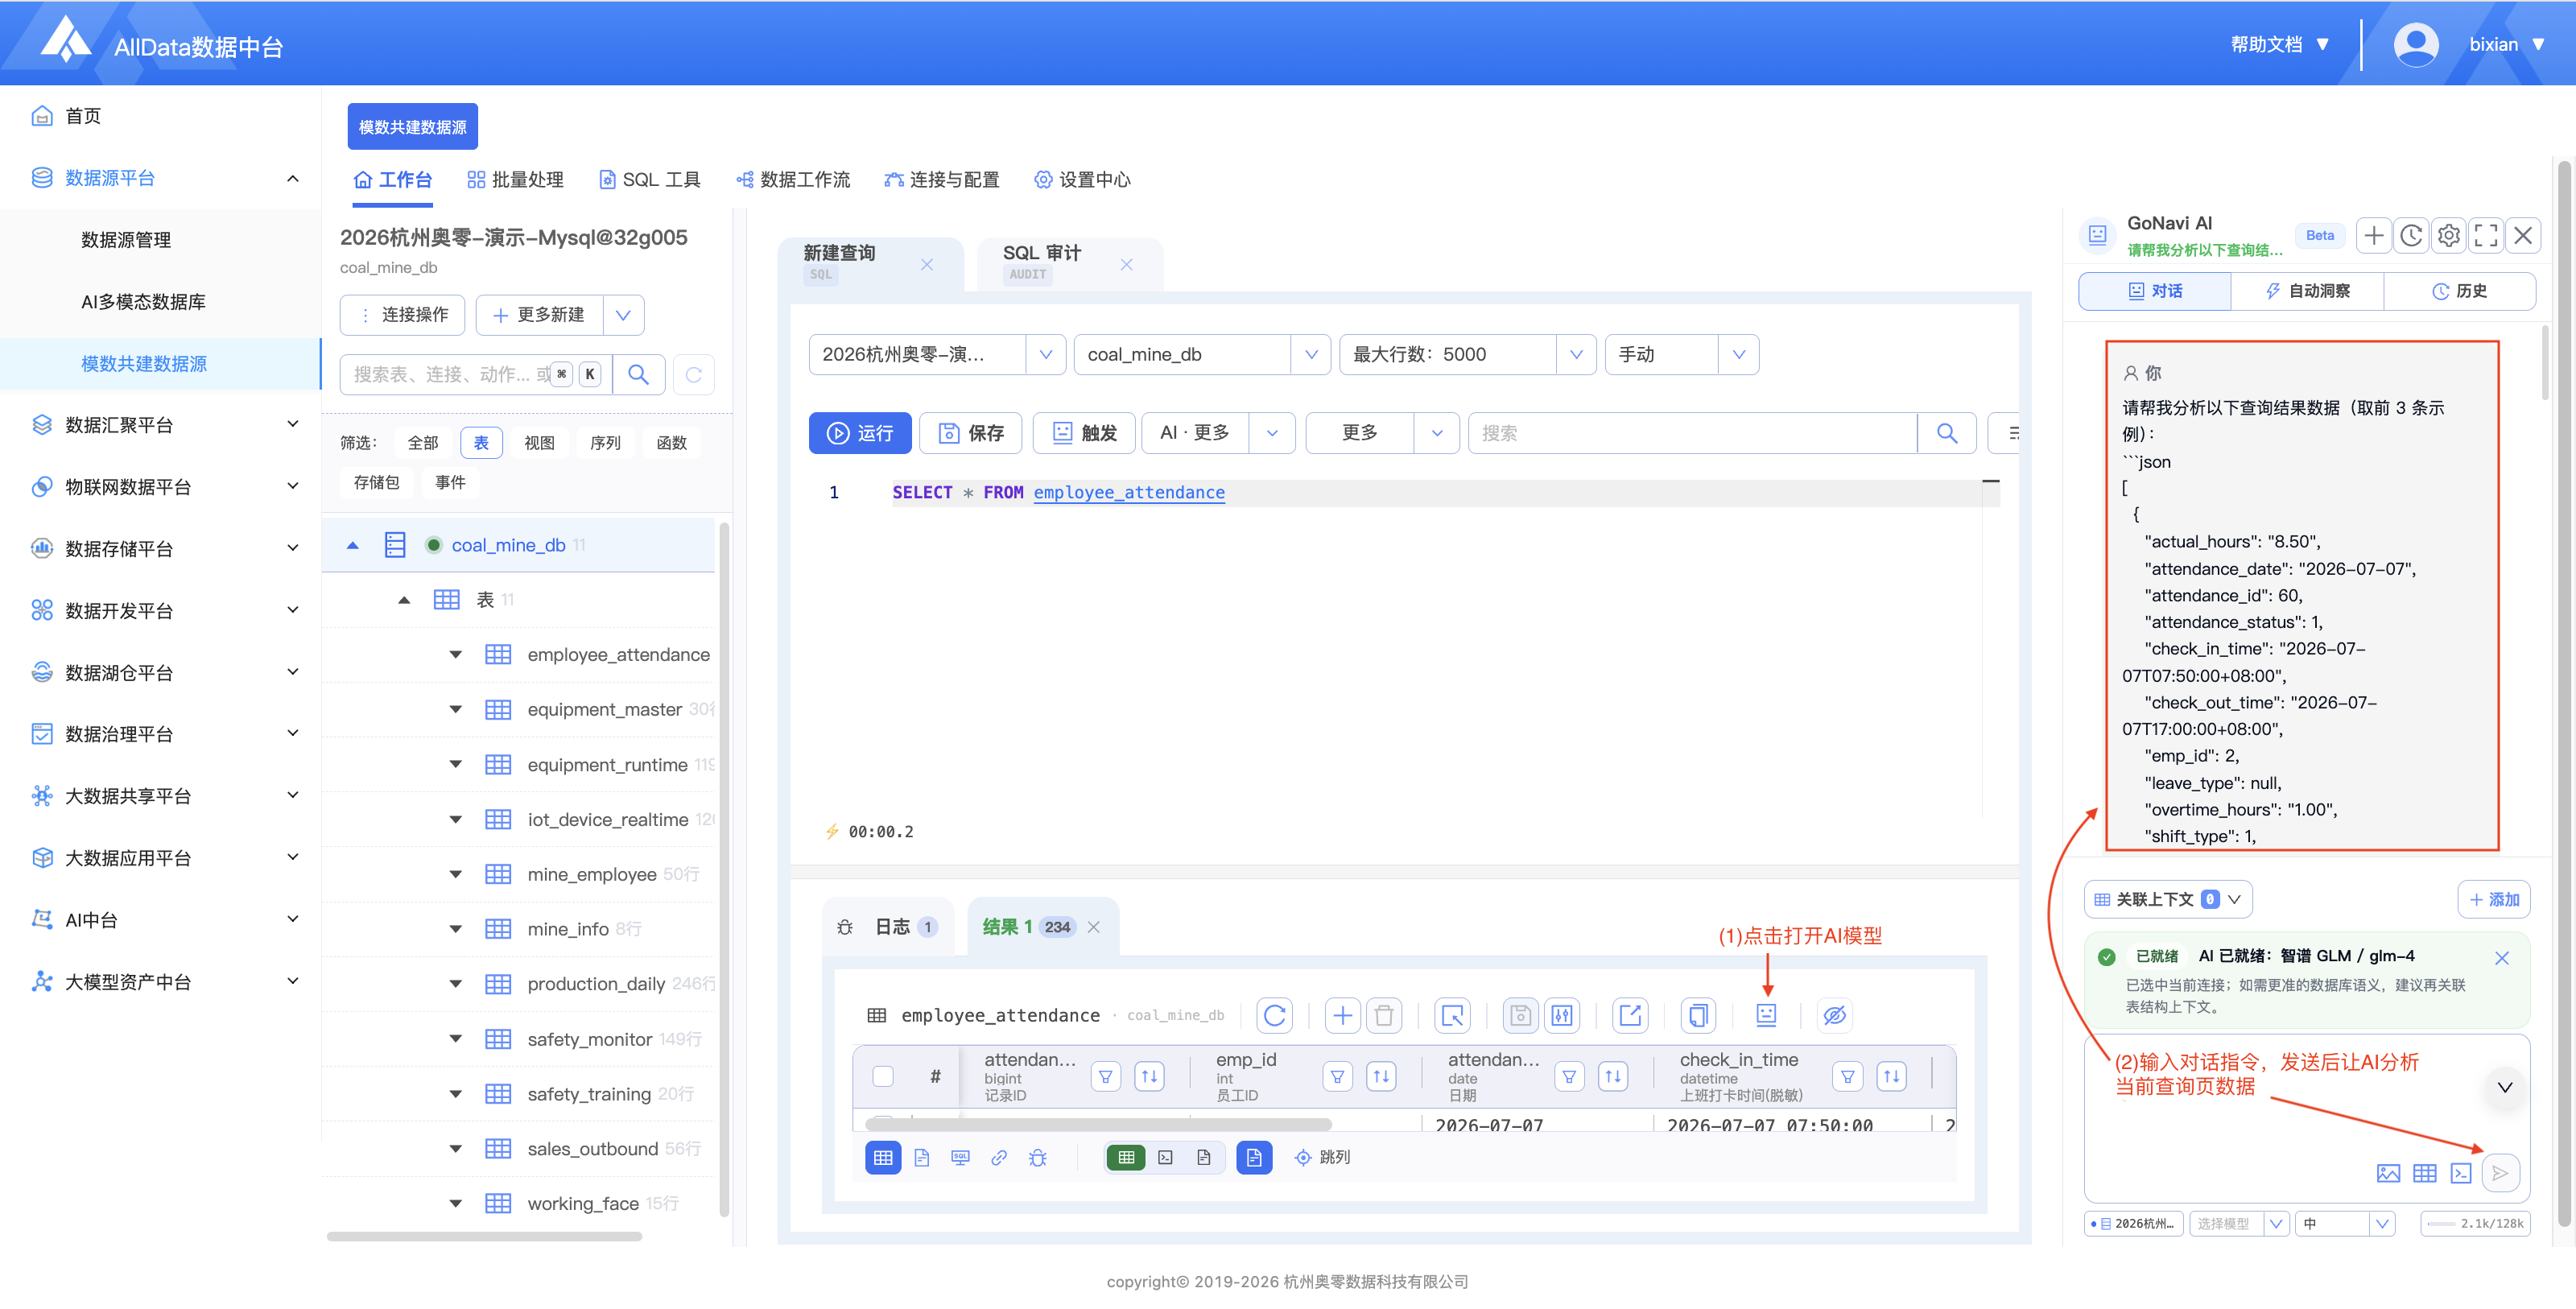Switch result view to blue grid mode

pos(882,1157)
